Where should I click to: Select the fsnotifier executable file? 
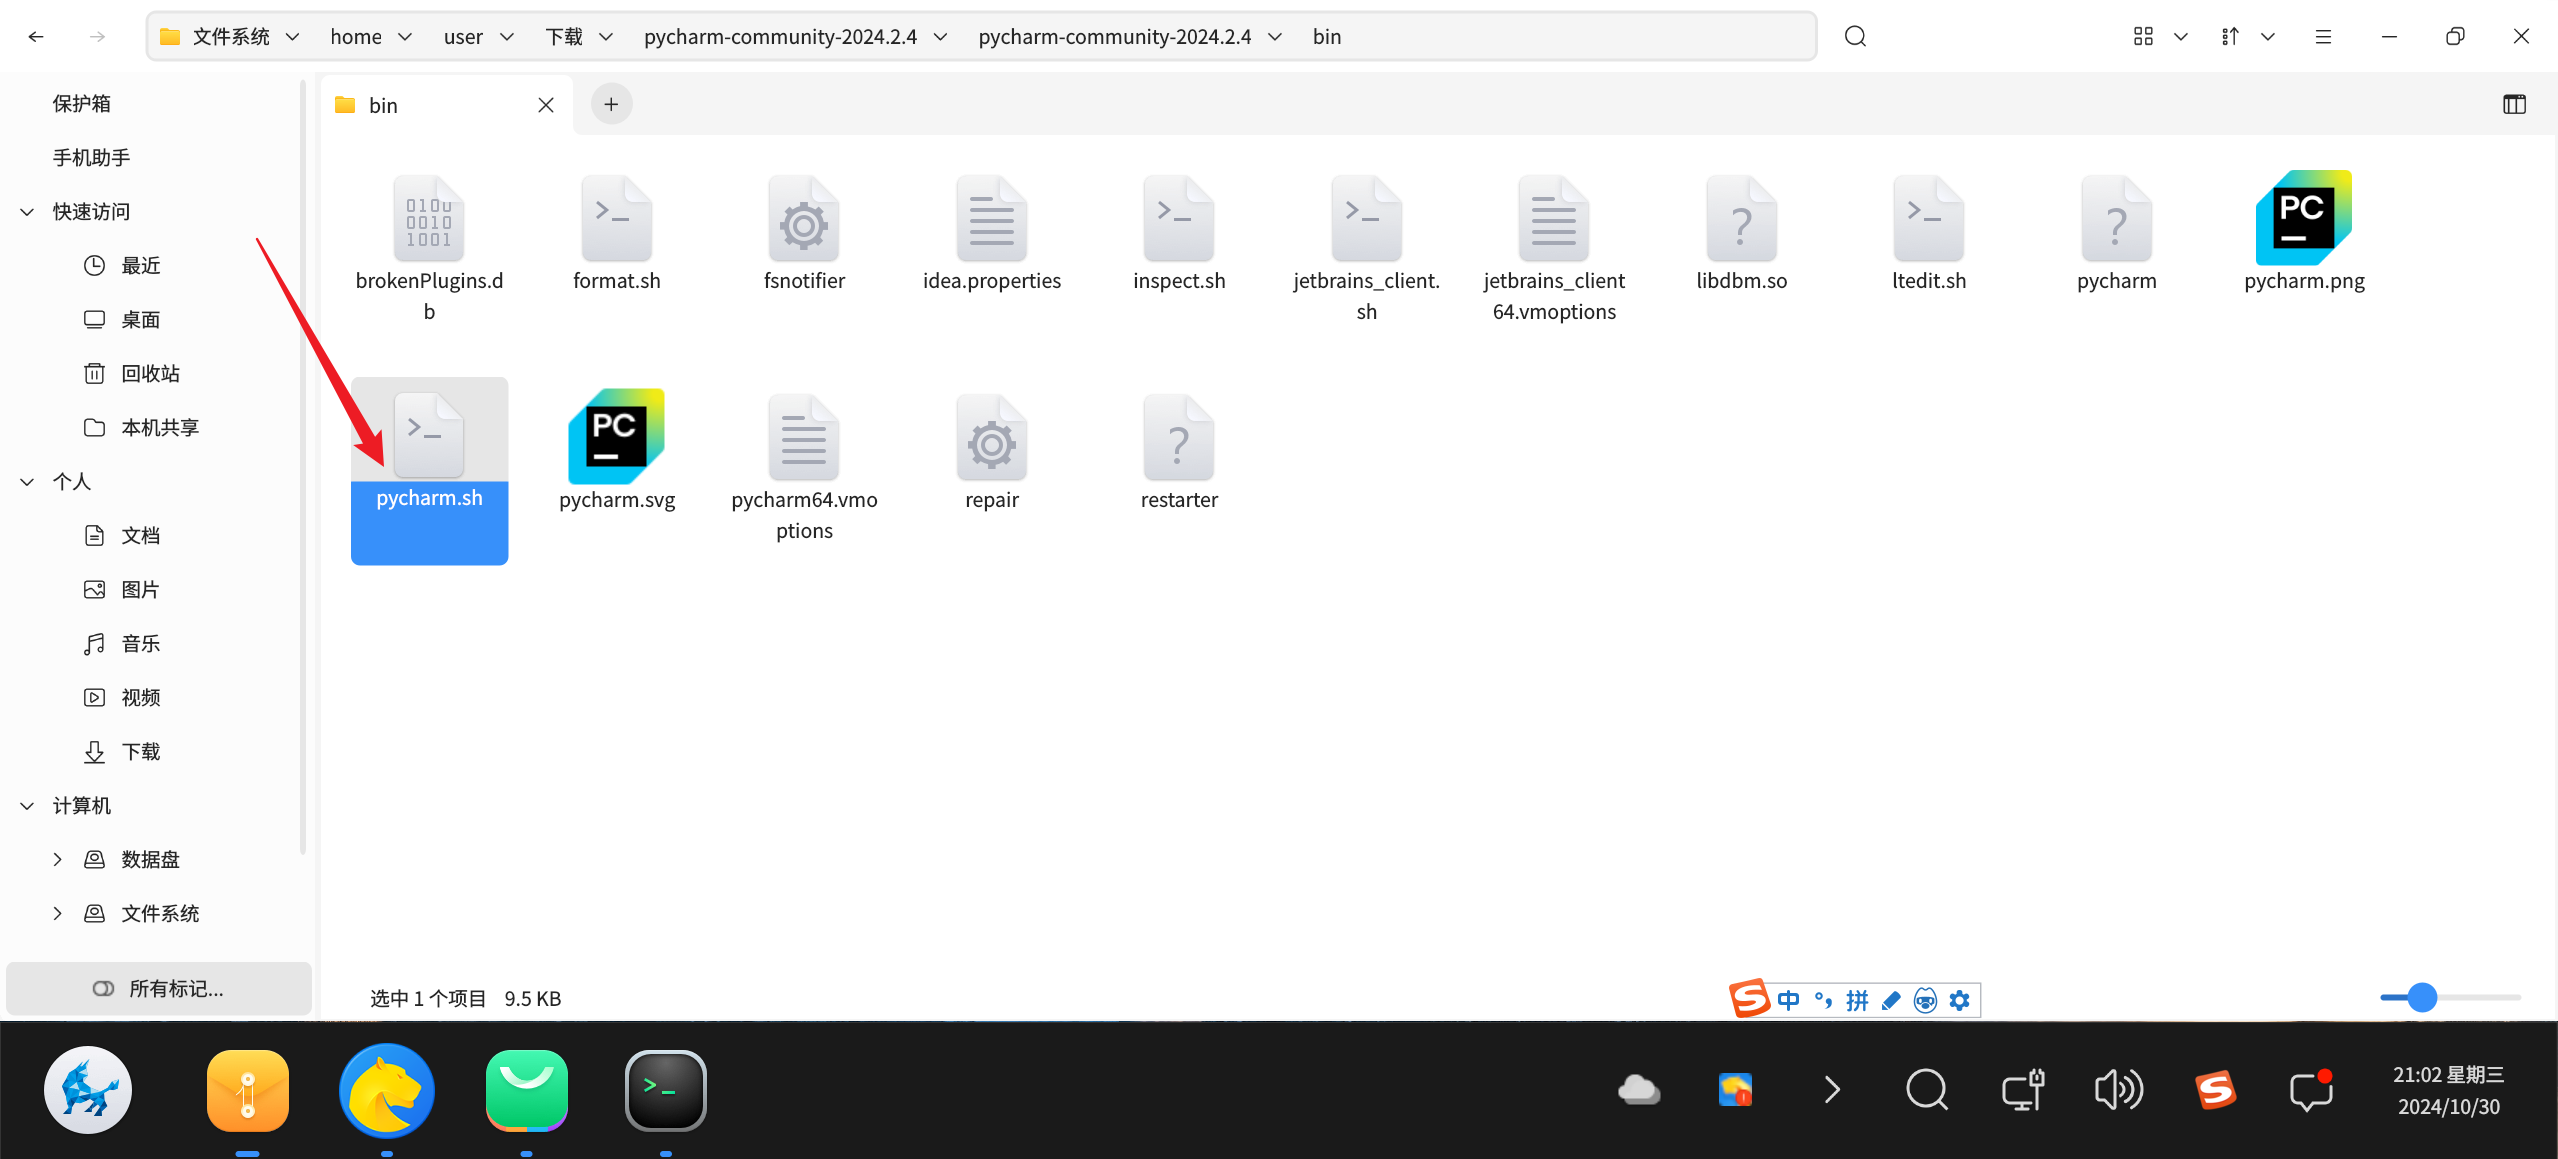pyautogui.click(x=804, y=233)
